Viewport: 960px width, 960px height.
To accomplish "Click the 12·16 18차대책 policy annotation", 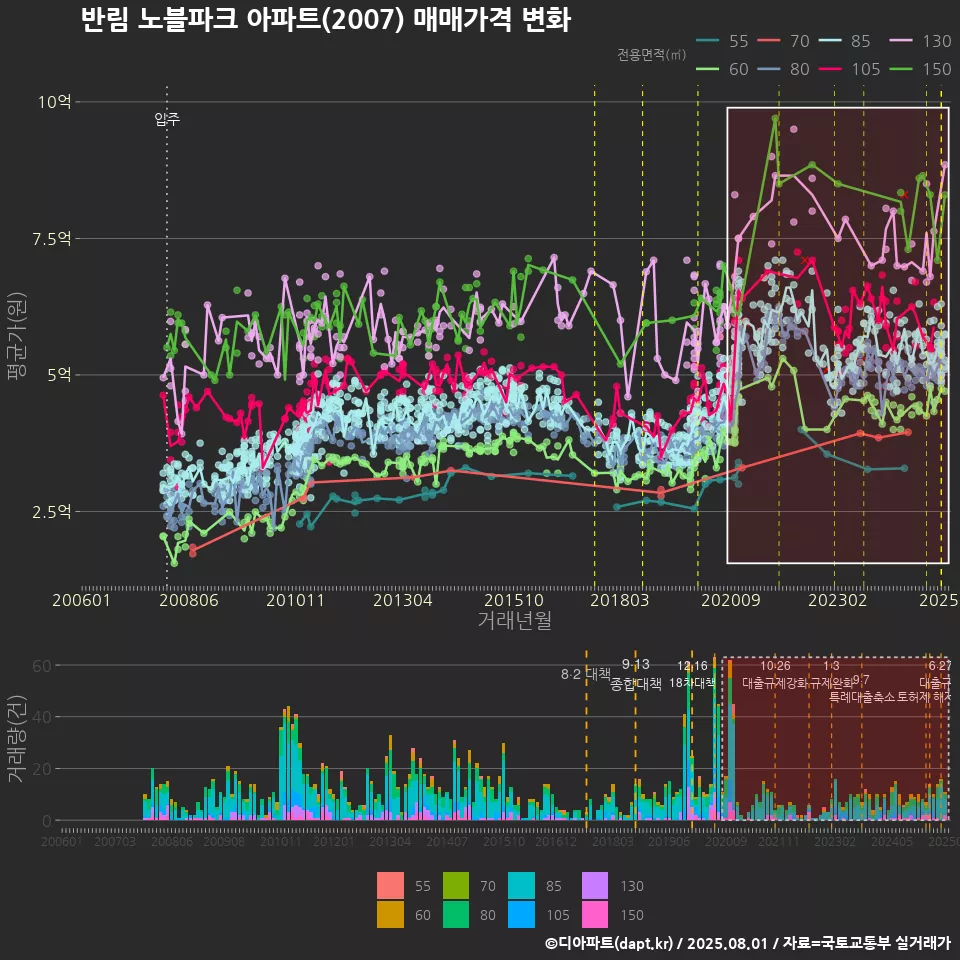I will click(692, 674).
